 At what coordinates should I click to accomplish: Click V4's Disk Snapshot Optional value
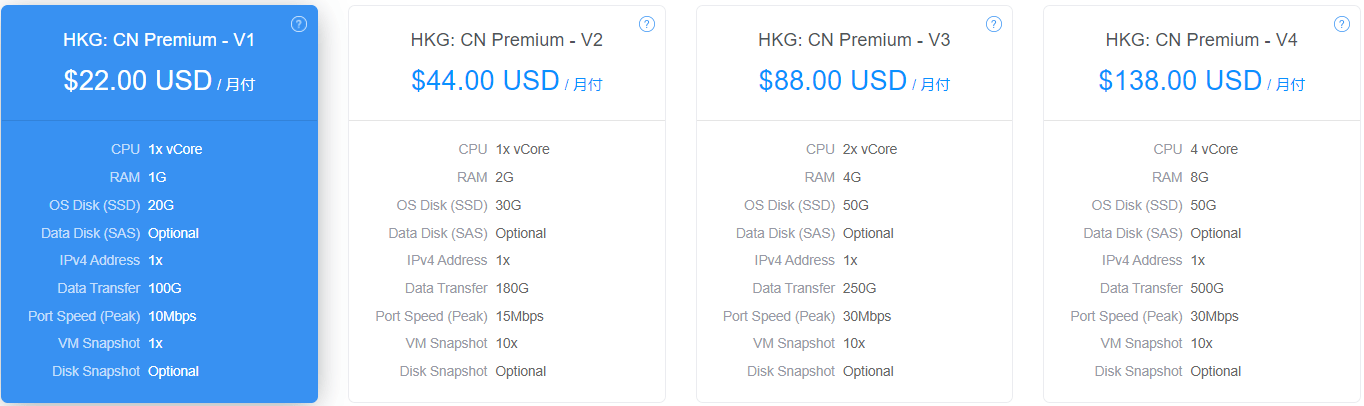point(1216,371)
